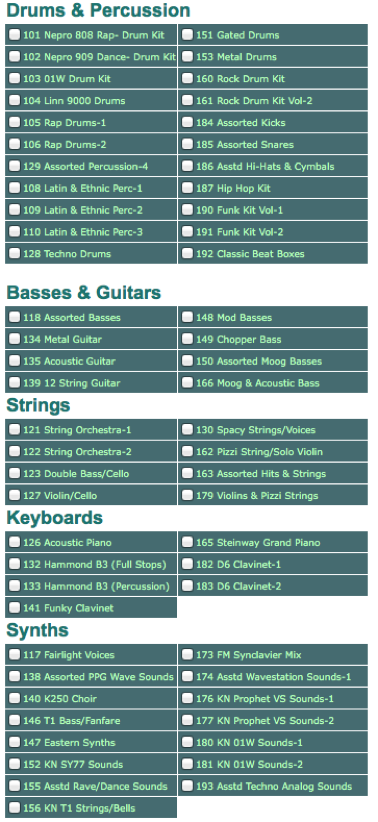The width and height of the screenshot is (378, 822).
Task: Check the 135 Acoustic Guitar box
Action: [x=15, y=361]
